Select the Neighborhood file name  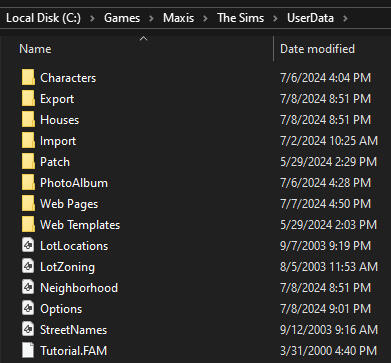[79, 288]
